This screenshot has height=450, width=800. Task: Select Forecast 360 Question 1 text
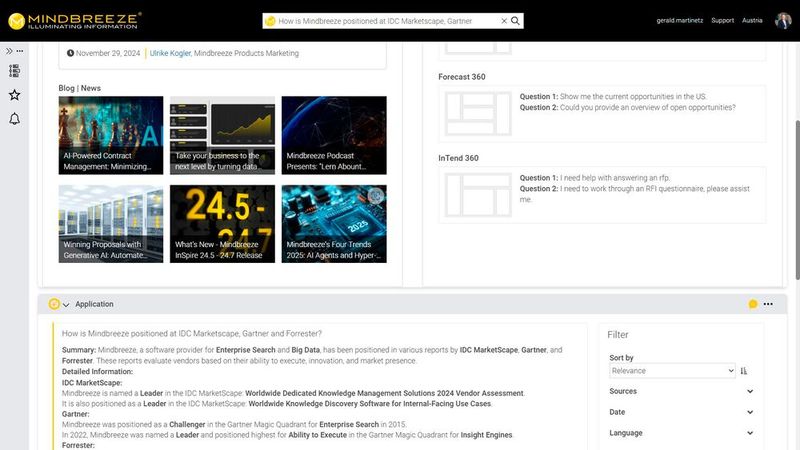click(x=613, y=96)
